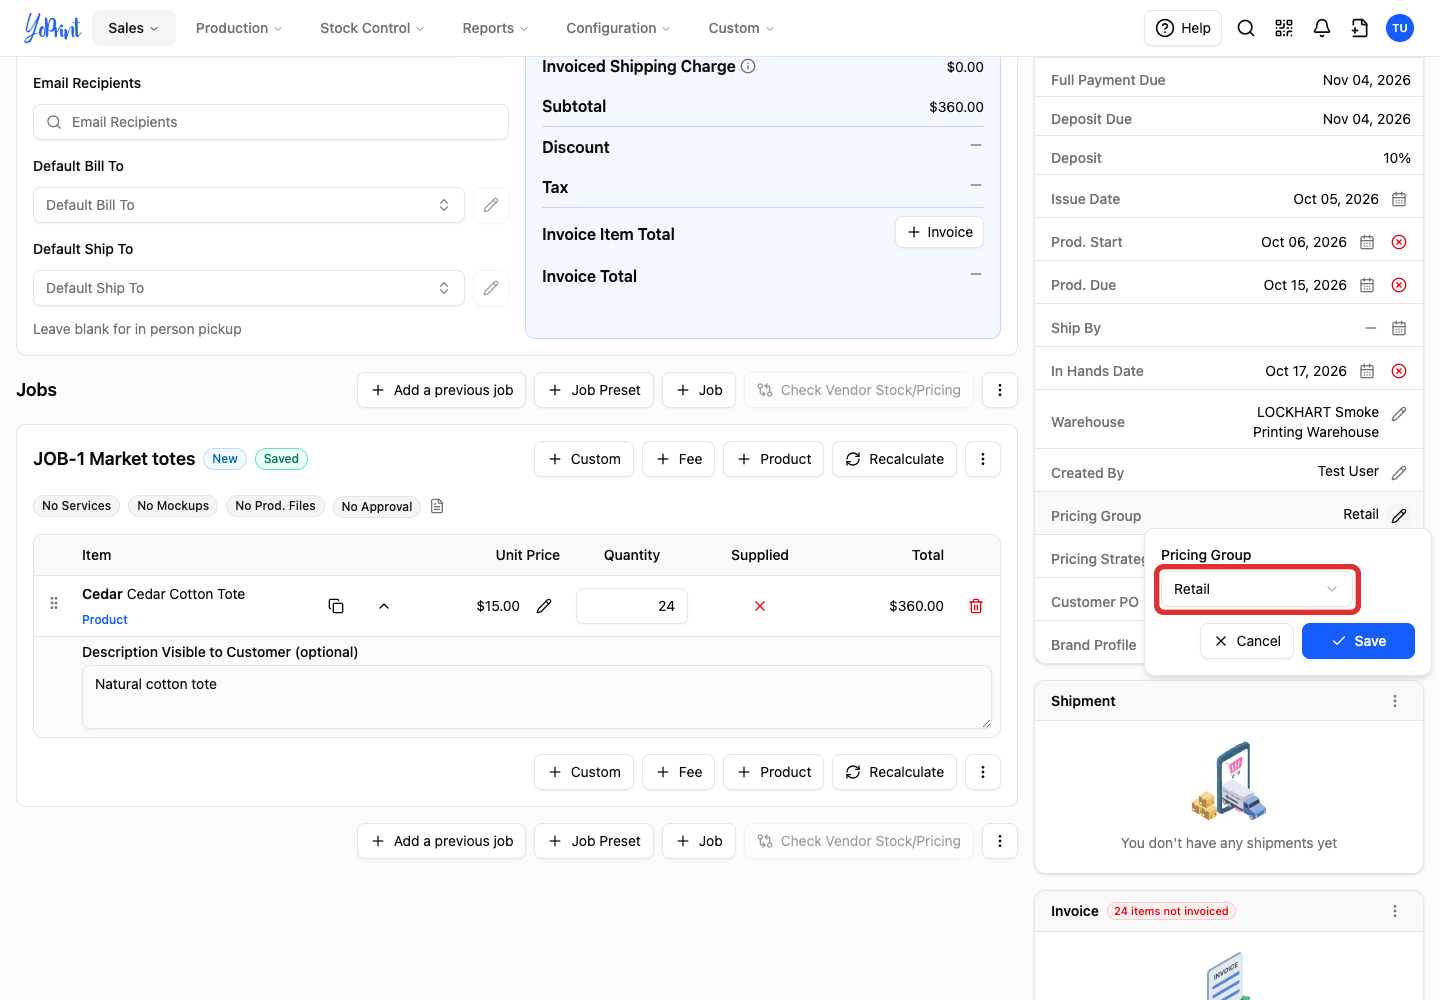
Task: Open the Sales menu
Action: [134, 28]
